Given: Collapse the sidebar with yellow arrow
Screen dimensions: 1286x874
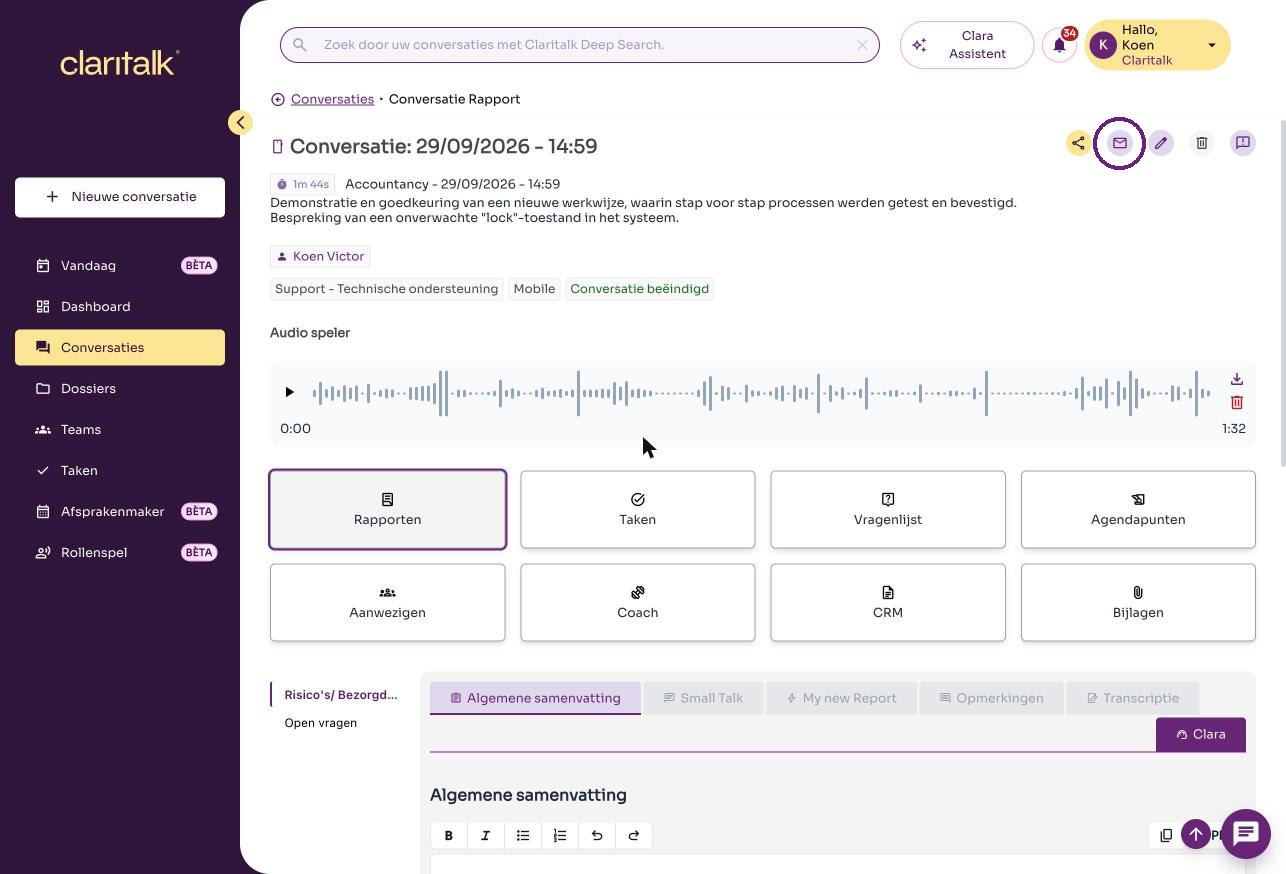Looking at the screenshot, I should pos(240,122).
